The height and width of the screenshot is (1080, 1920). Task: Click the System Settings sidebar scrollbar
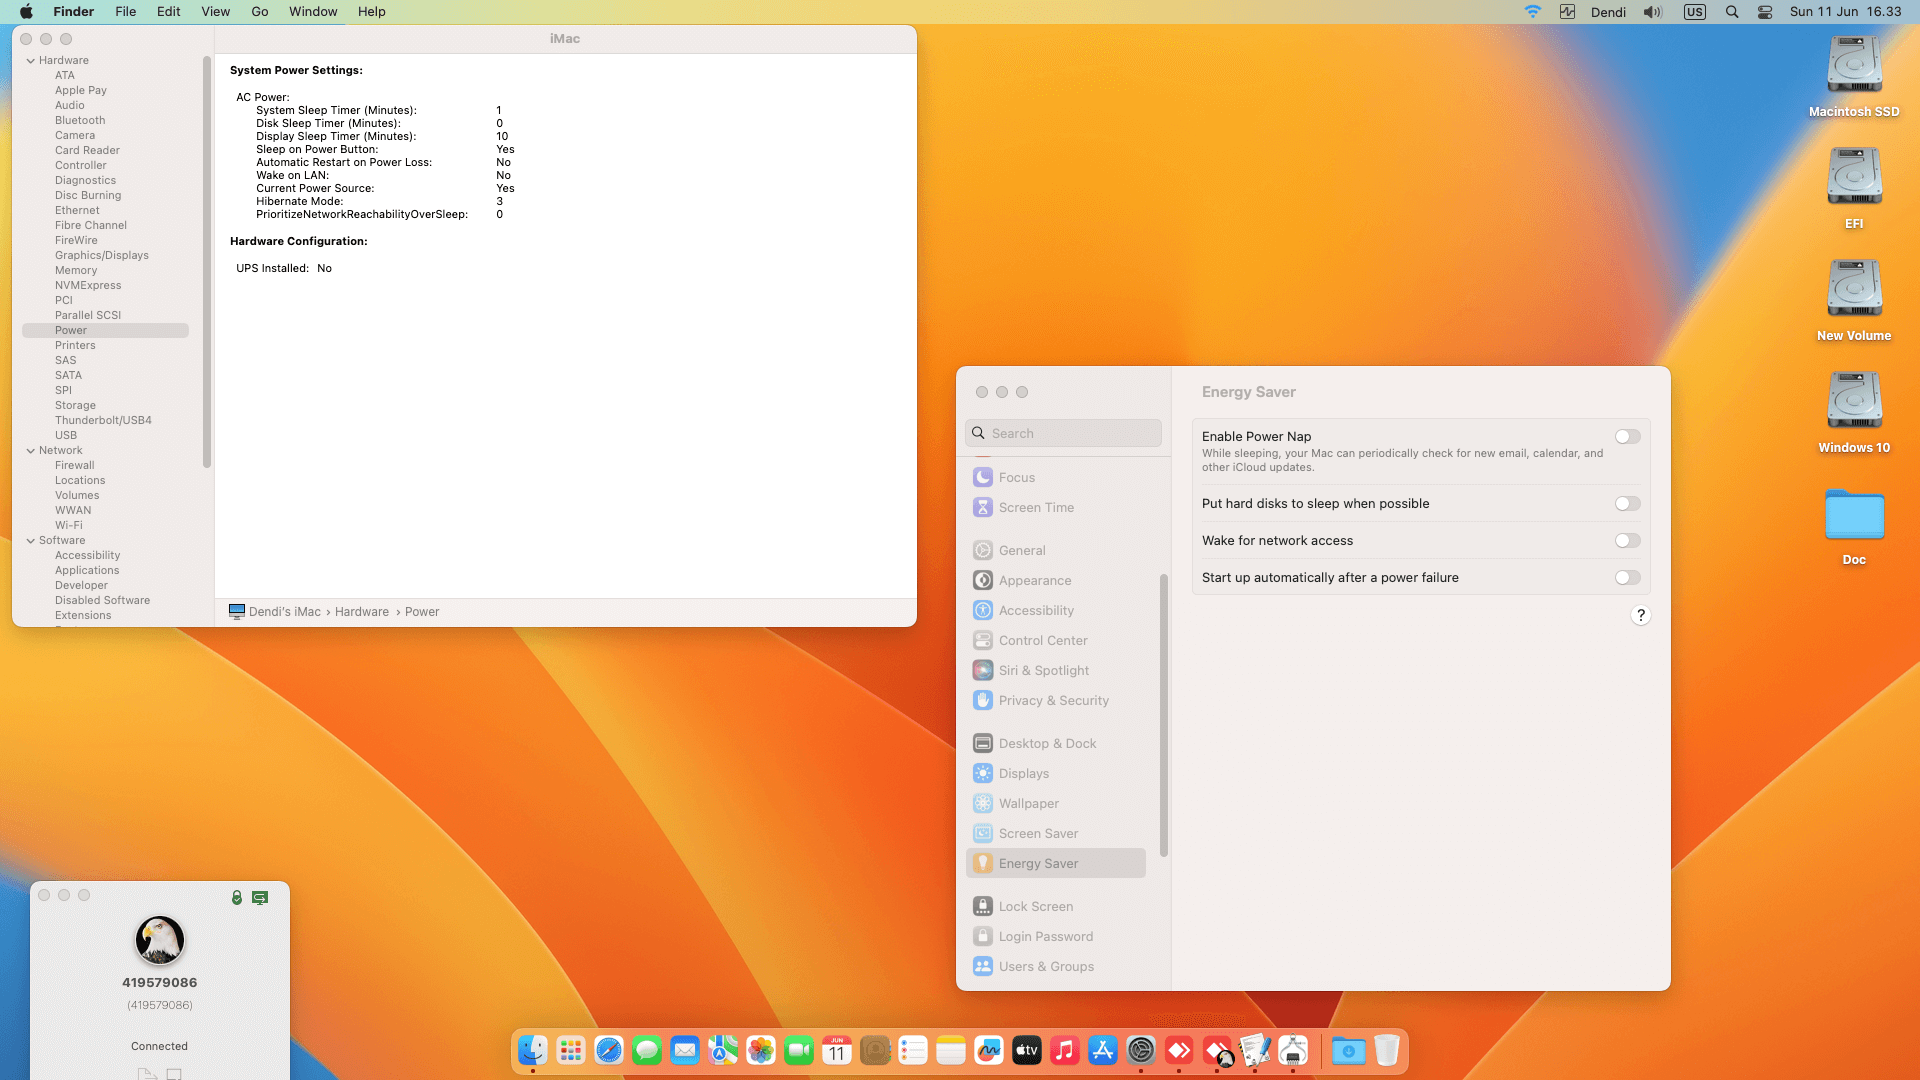pyautogui.click(x=1163, y=715)
